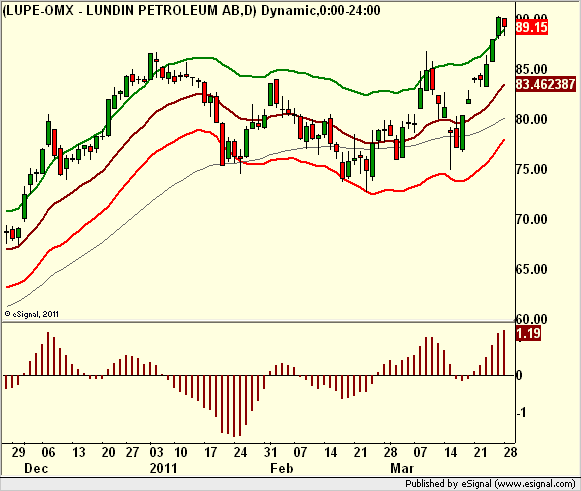Click the 75.00 price axis label
The image size is (581, 491).
tap(531, 169)
